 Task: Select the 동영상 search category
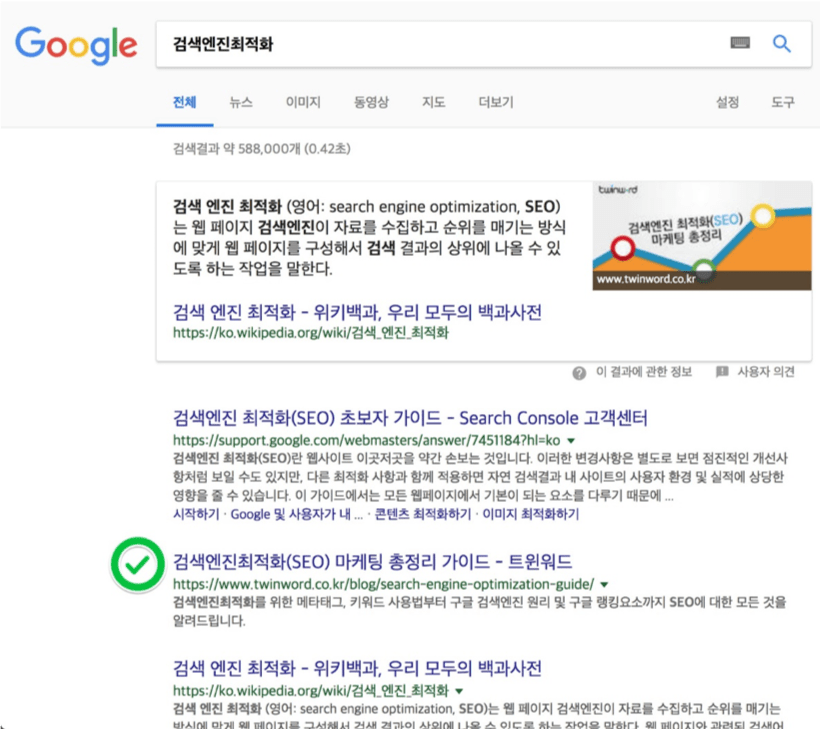point(370,104)
